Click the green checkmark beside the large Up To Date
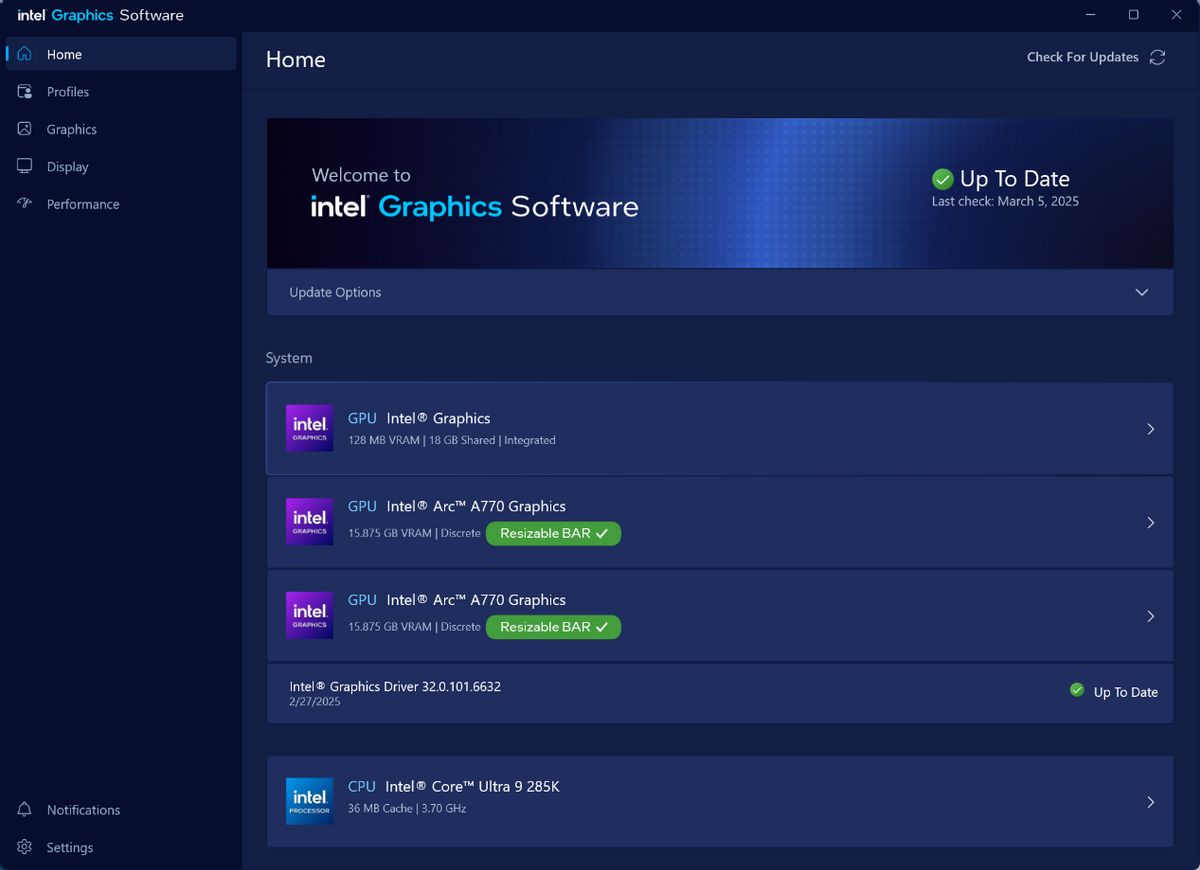This screenshot has height=870, width=1200. click(x=942, y=179)
